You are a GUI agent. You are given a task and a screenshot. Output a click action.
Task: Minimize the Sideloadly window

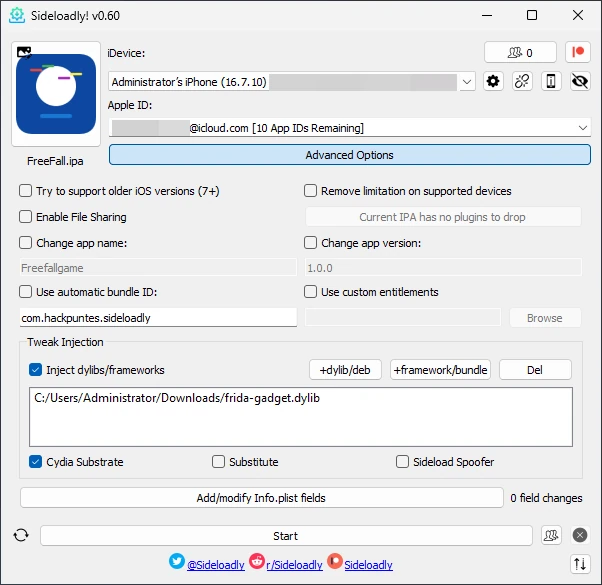click(x=487, y=15)
